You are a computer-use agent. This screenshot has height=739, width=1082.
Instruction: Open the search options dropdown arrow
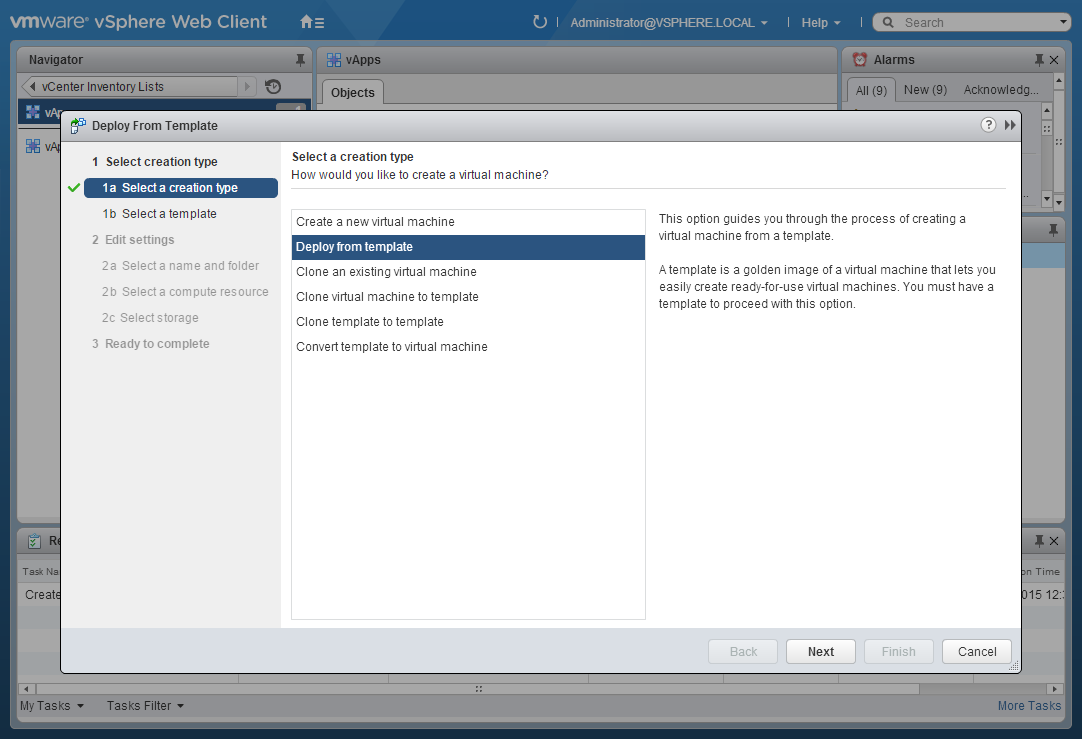[1063, 22]
